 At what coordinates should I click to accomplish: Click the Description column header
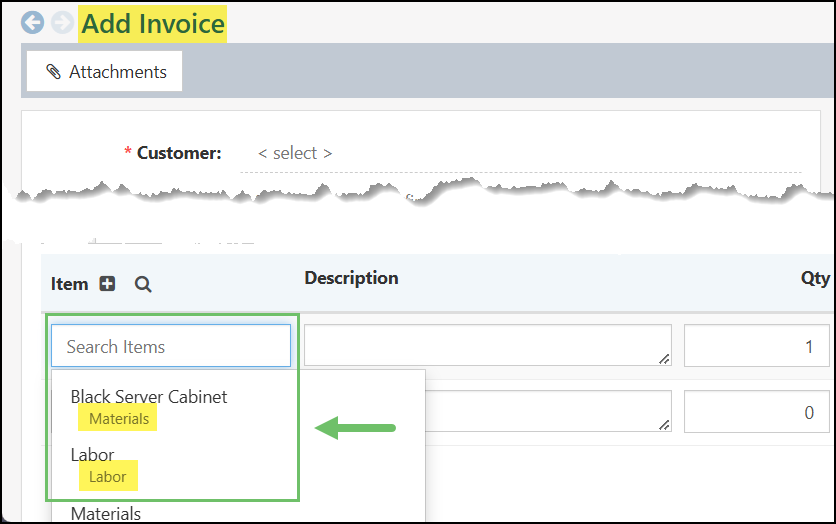pos(351,278)
